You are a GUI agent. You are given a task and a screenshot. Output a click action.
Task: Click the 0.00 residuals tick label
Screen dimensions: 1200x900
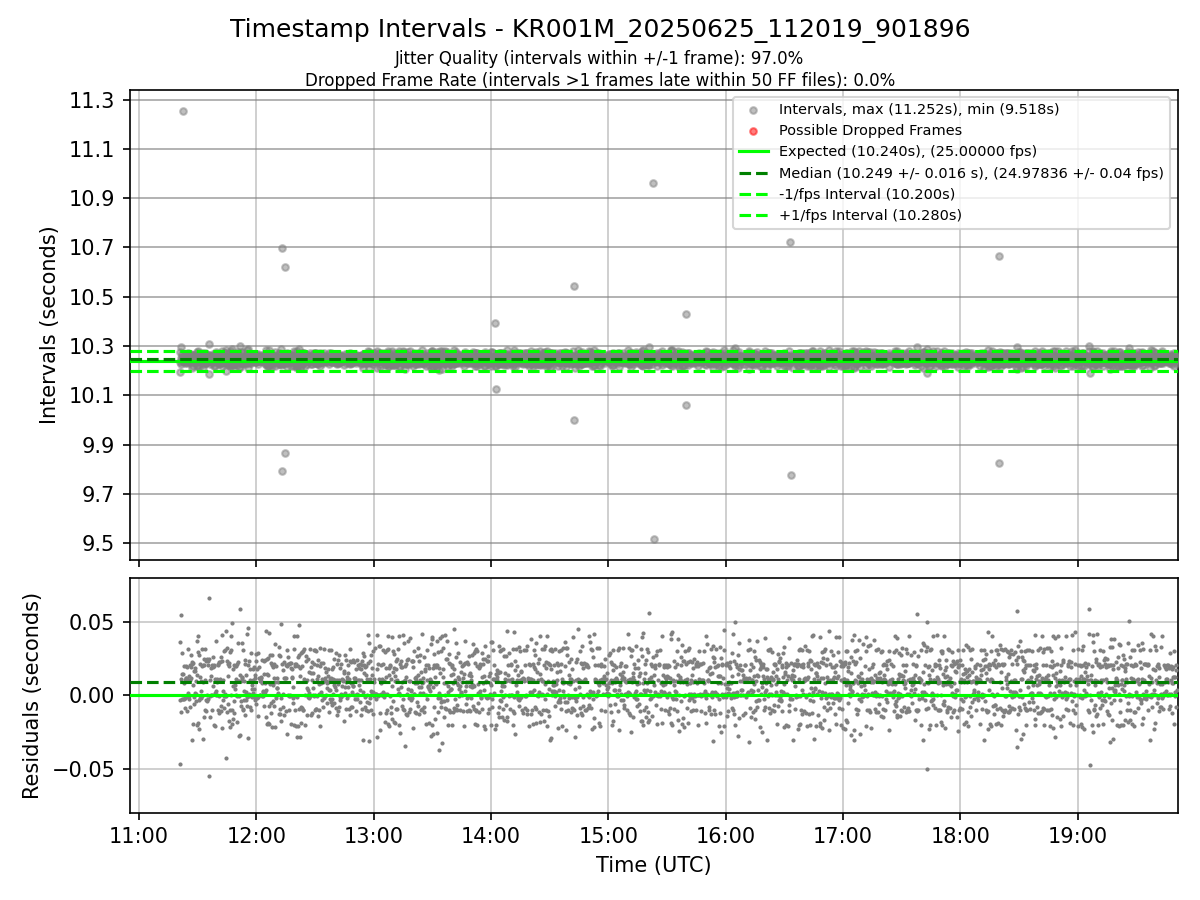(x=94, y=695)
